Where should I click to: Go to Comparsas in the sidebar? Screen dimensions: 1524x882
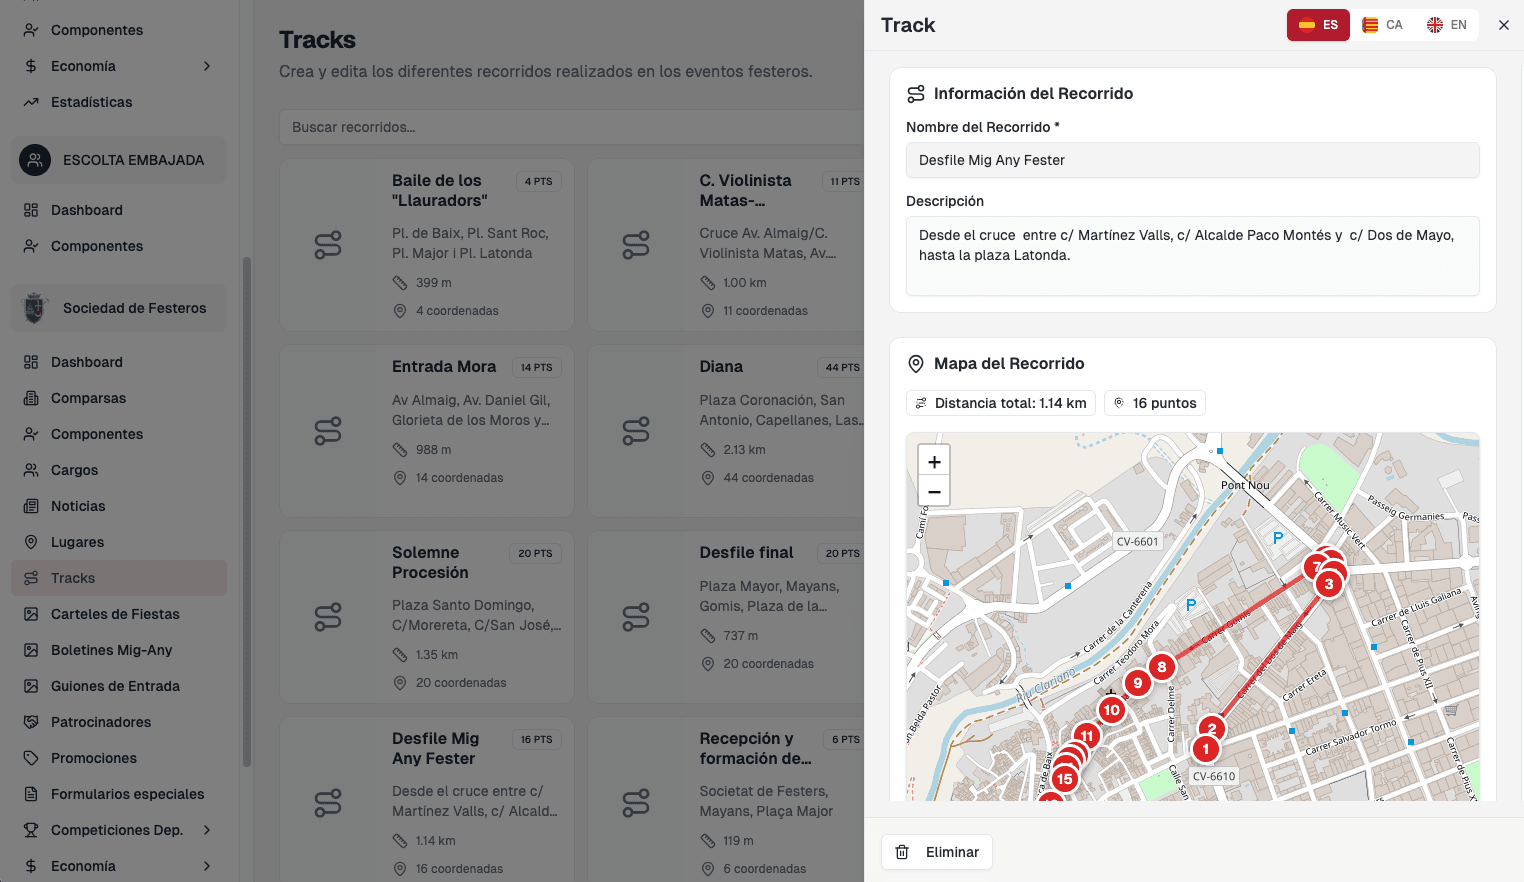point(88,398)
